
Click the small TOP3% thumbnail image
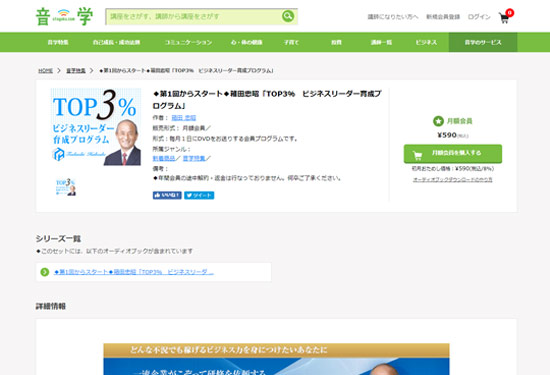(x=66, y=187)
